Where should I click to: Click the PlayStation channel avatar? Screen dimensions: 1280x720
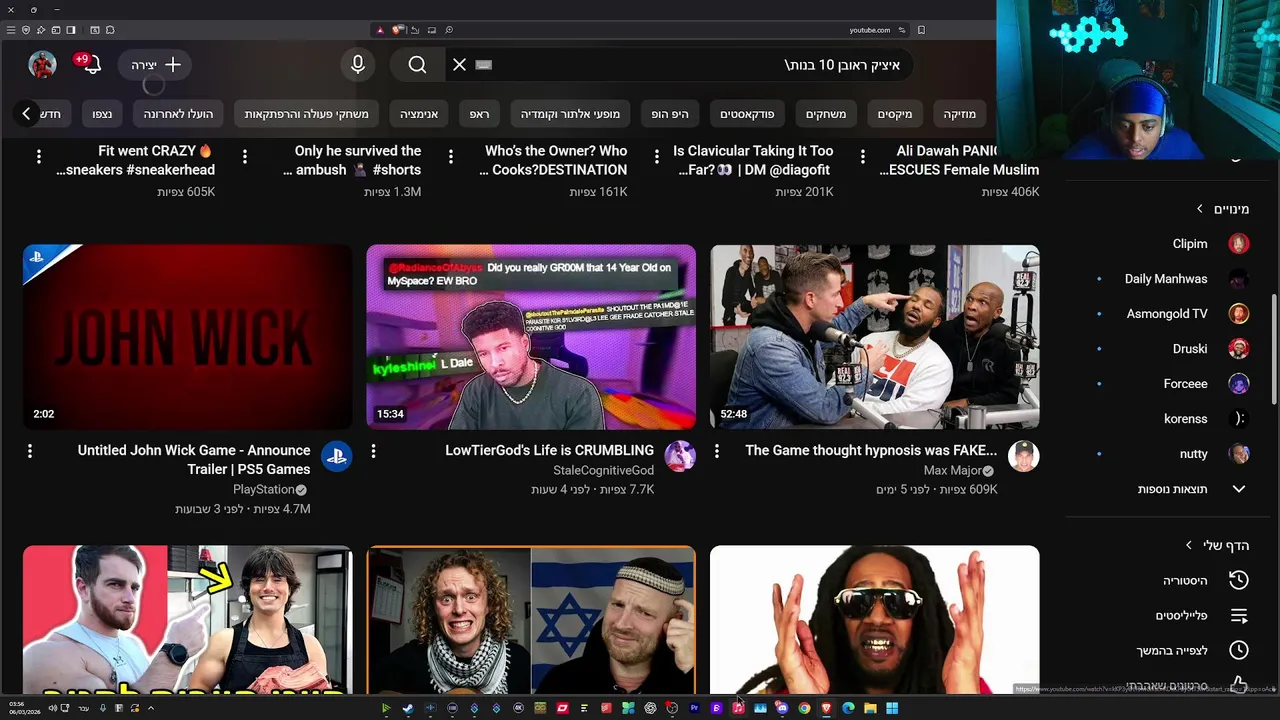click(x=337, y=456)
